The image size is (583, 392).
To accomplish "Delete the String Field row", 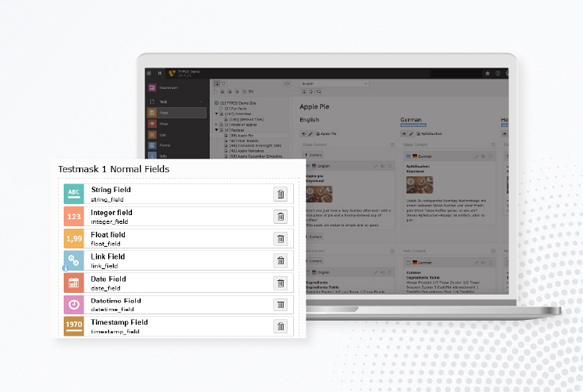I will [281, 194].
